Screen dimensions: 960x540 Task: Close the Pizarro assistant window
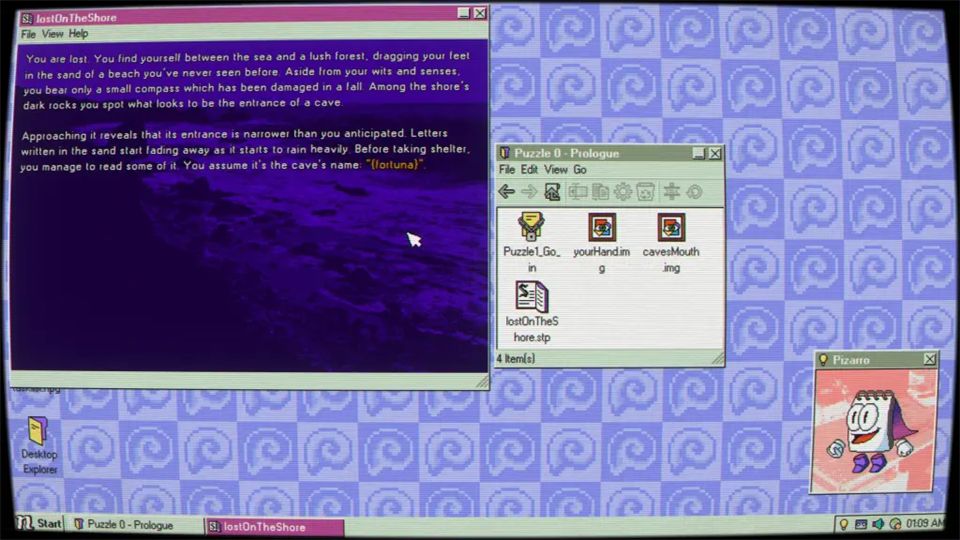tap(929, 359)
